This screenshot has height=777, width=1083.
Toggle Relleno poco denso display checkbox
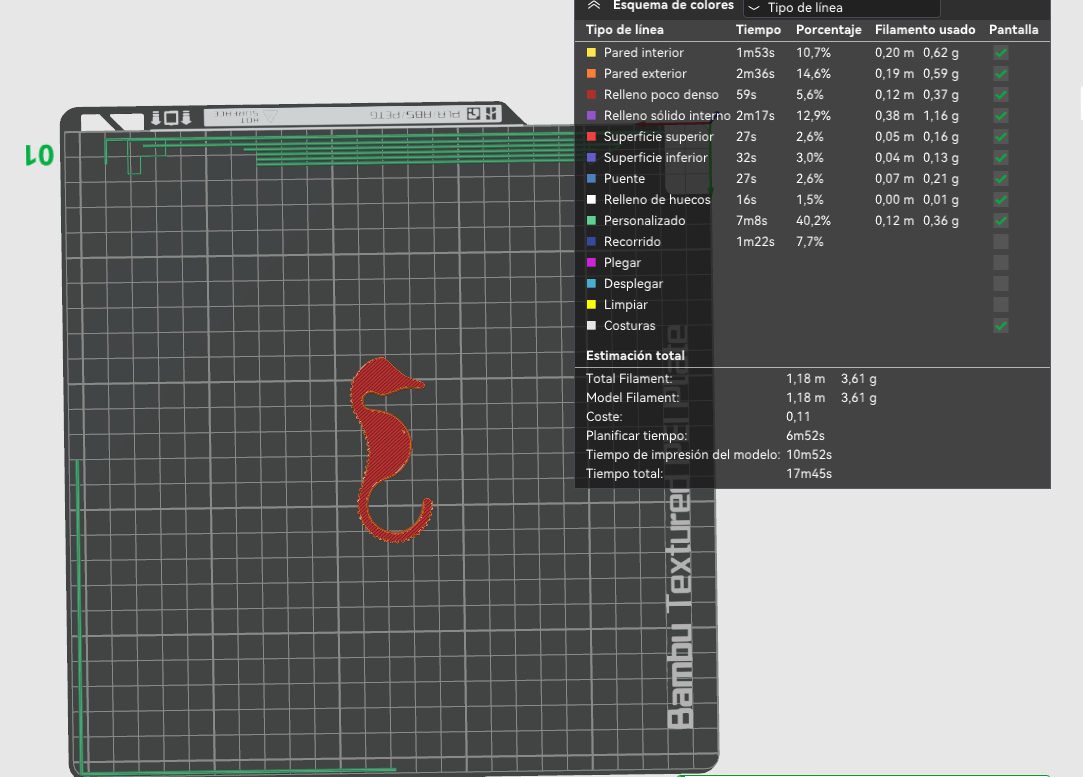tap(1000, 95)
